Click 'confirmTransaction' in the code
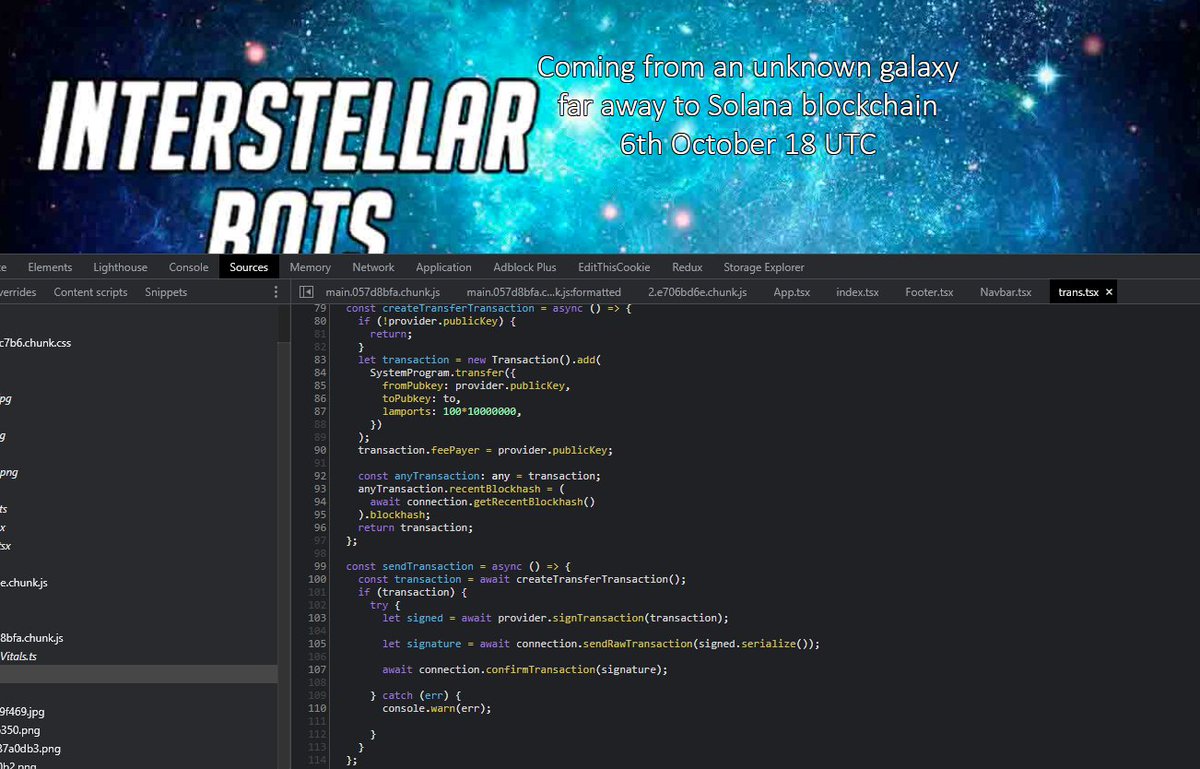Screen dimensions: 1200x769 (x=540, y=669)
